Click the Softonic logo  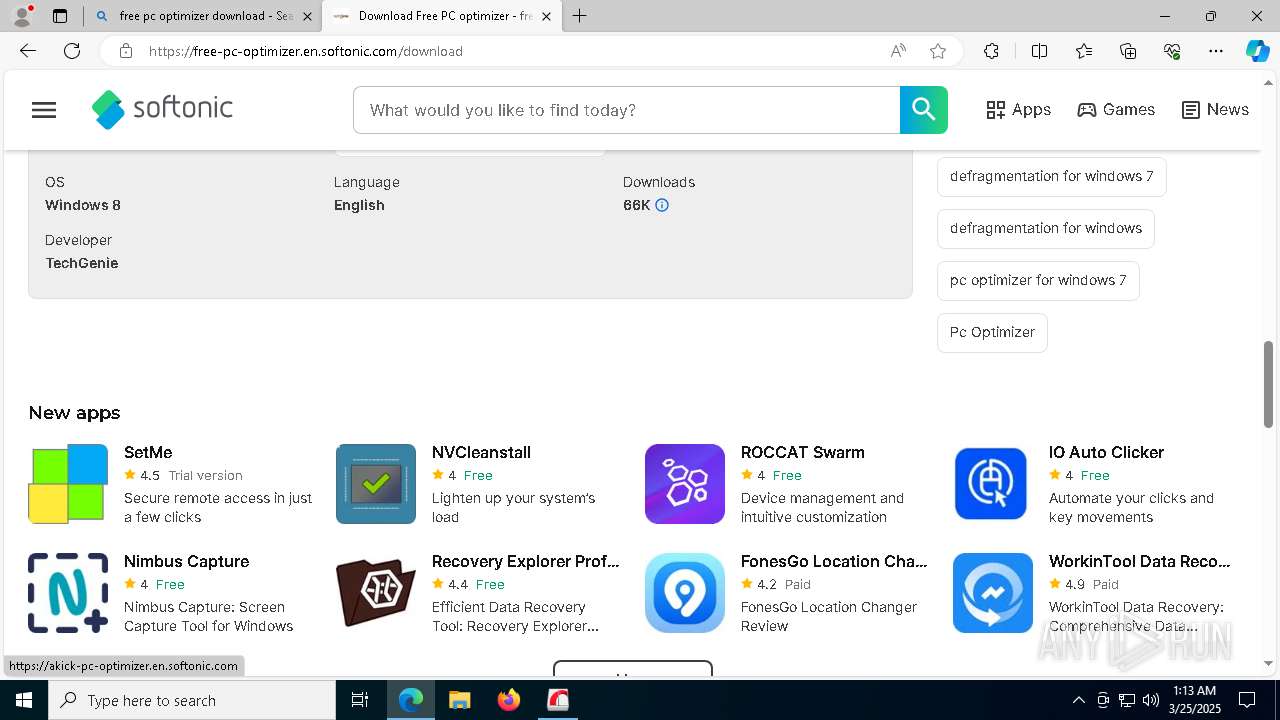[162, 109]
